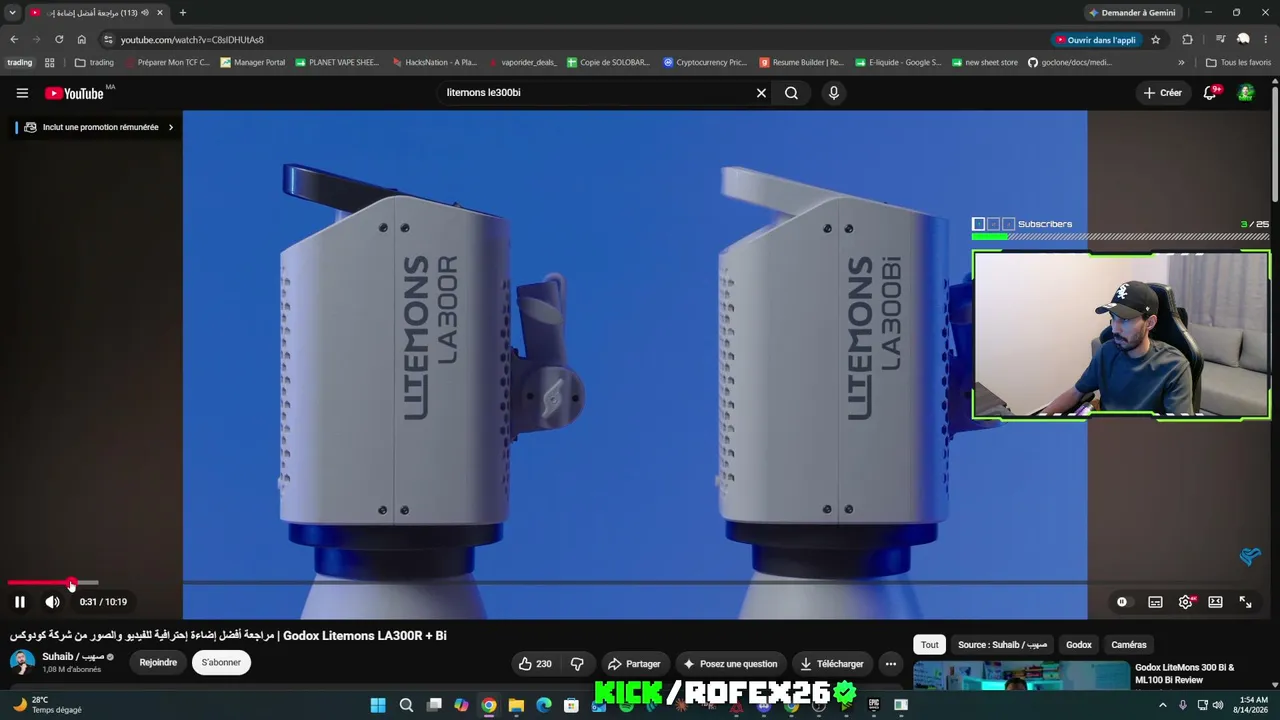Dislike the video
Image resolution: width=1280 pixels, height=720 pixels.
pos(577,664)
